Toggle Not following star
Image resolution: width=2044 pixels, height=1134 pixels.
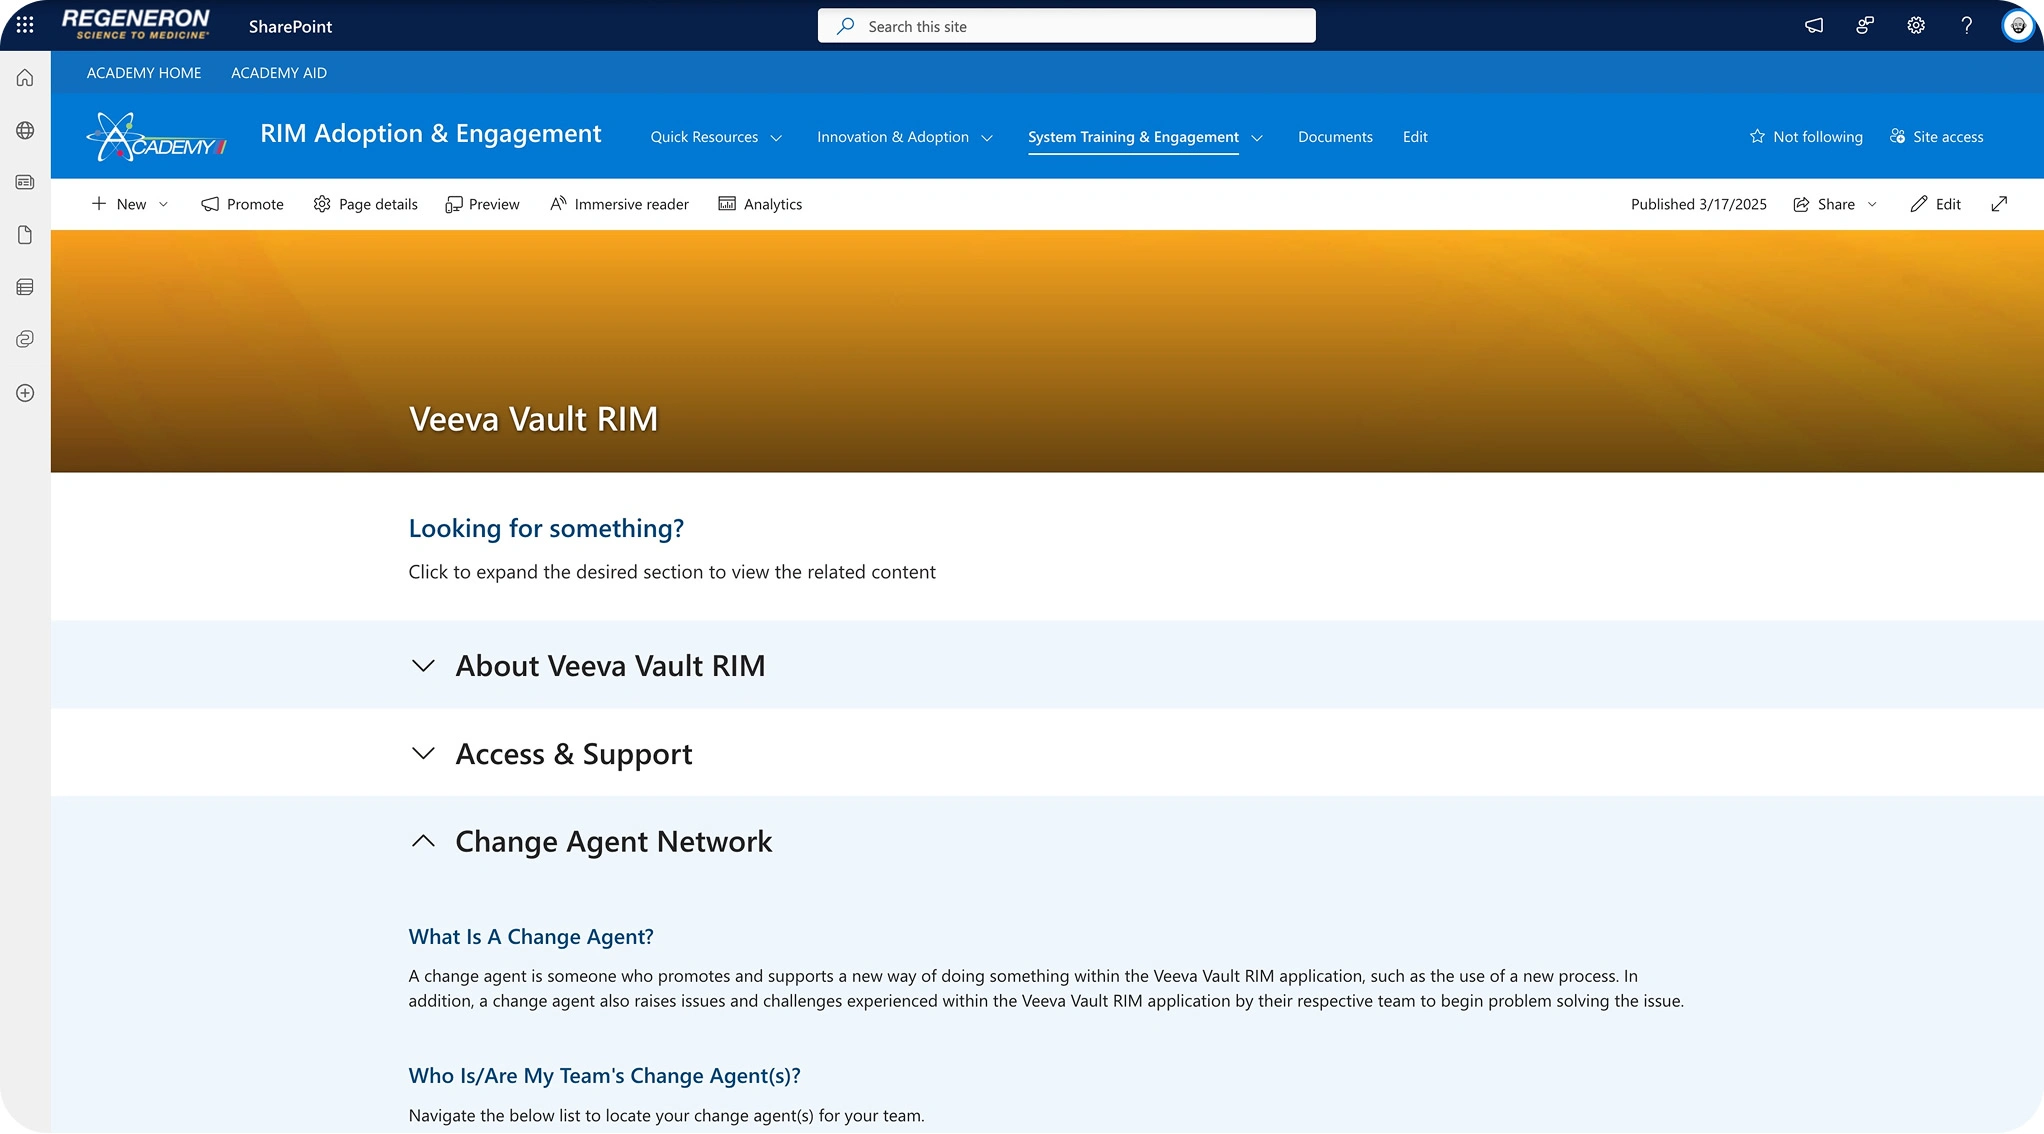click(x=1806, y=137)
